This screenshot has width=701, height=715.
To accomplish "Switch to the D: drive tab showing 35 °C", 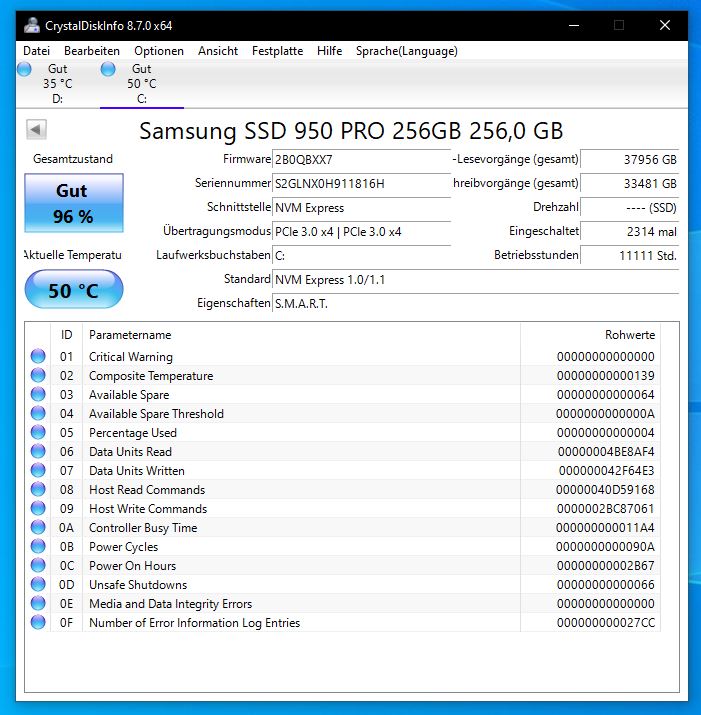I will (57, 83).
